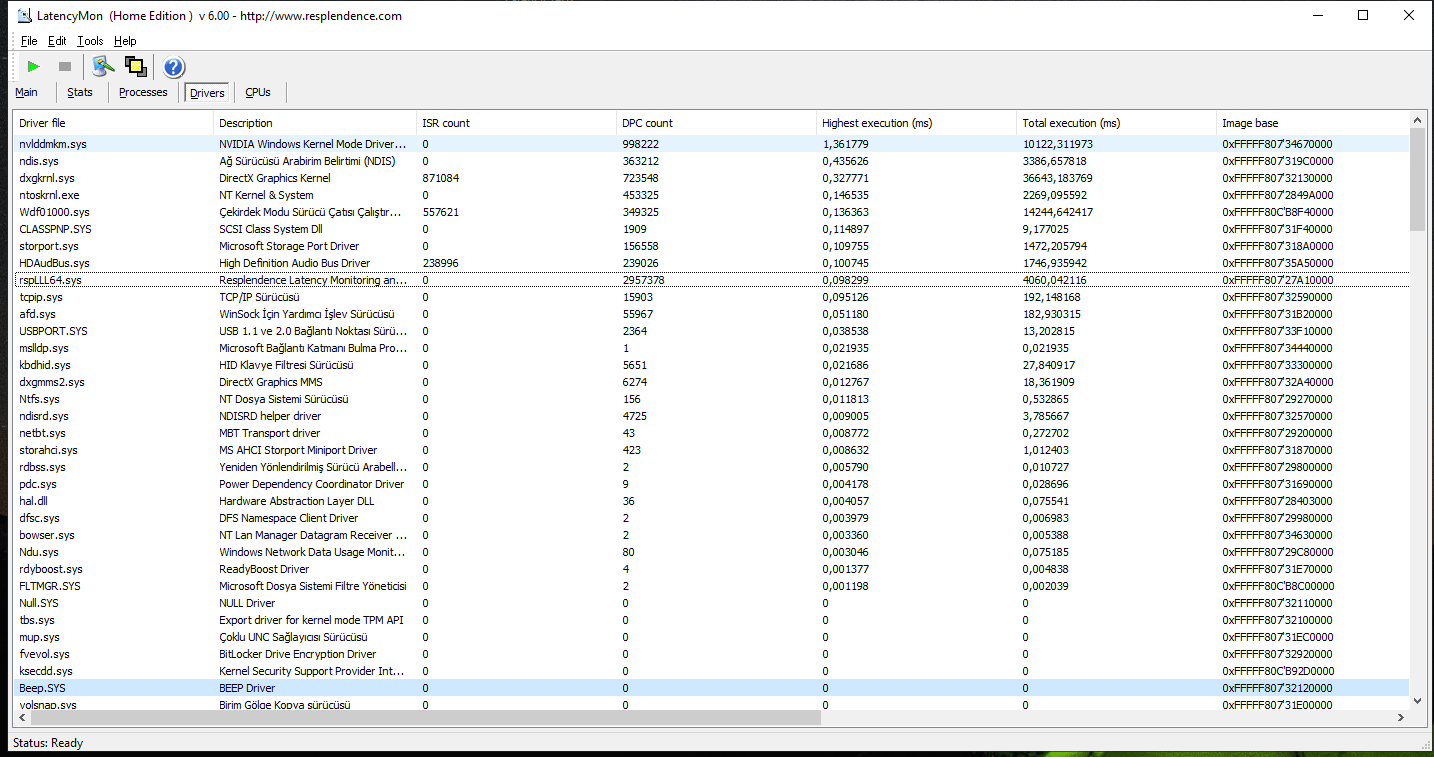Sort by Highest execution (ms) column
Image resolution: width=1434 pixels, height=757 pixels.
[x=916, y=123]
